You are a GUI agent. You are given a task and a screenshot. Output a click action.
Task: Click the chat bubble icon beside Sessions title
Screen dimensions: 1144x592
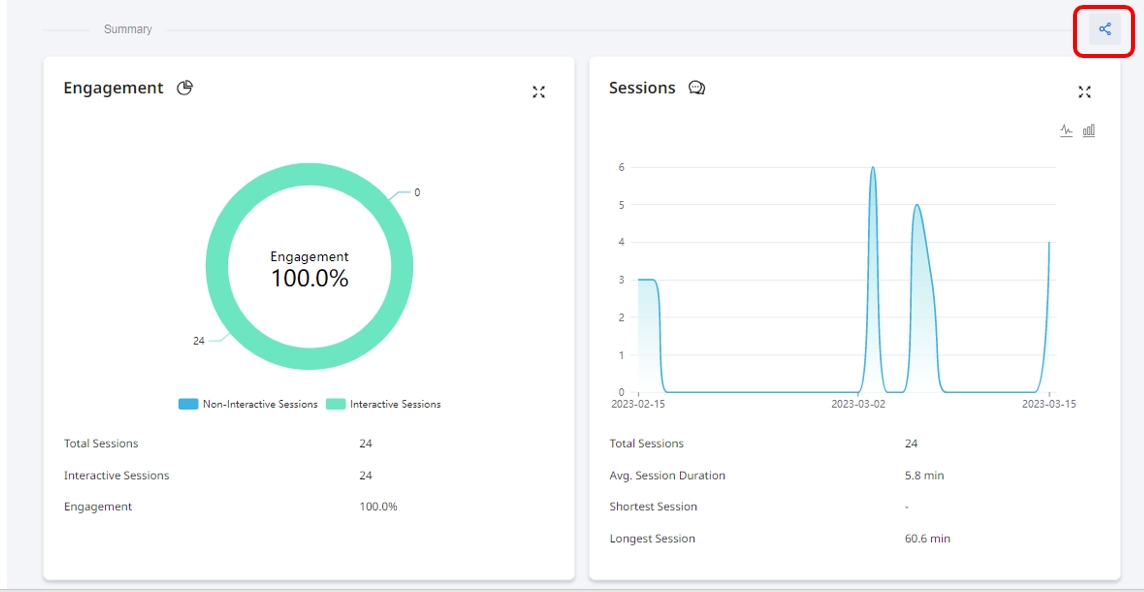pyautogui.click(x=697, y=88)
